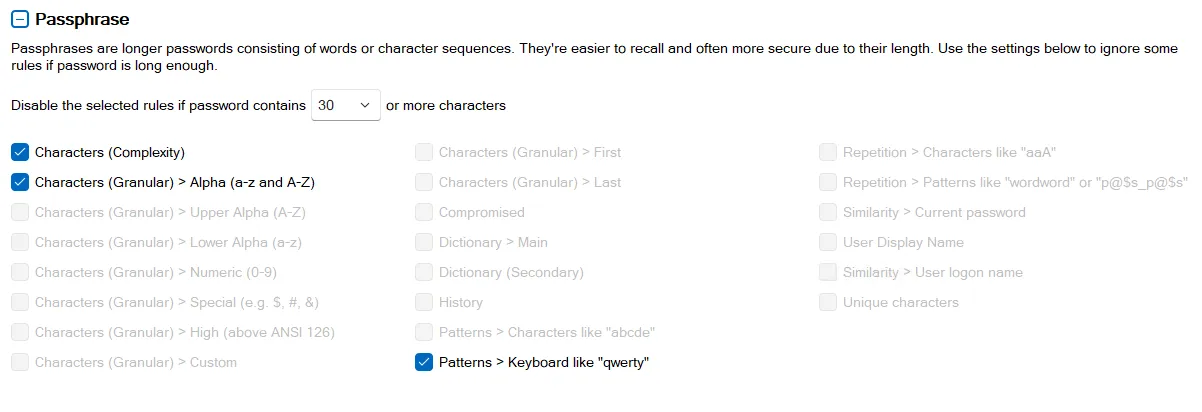Toggle Patterns > Characters like "abcde"
Screen dimensions: 1202x412
tap(424, 332)
